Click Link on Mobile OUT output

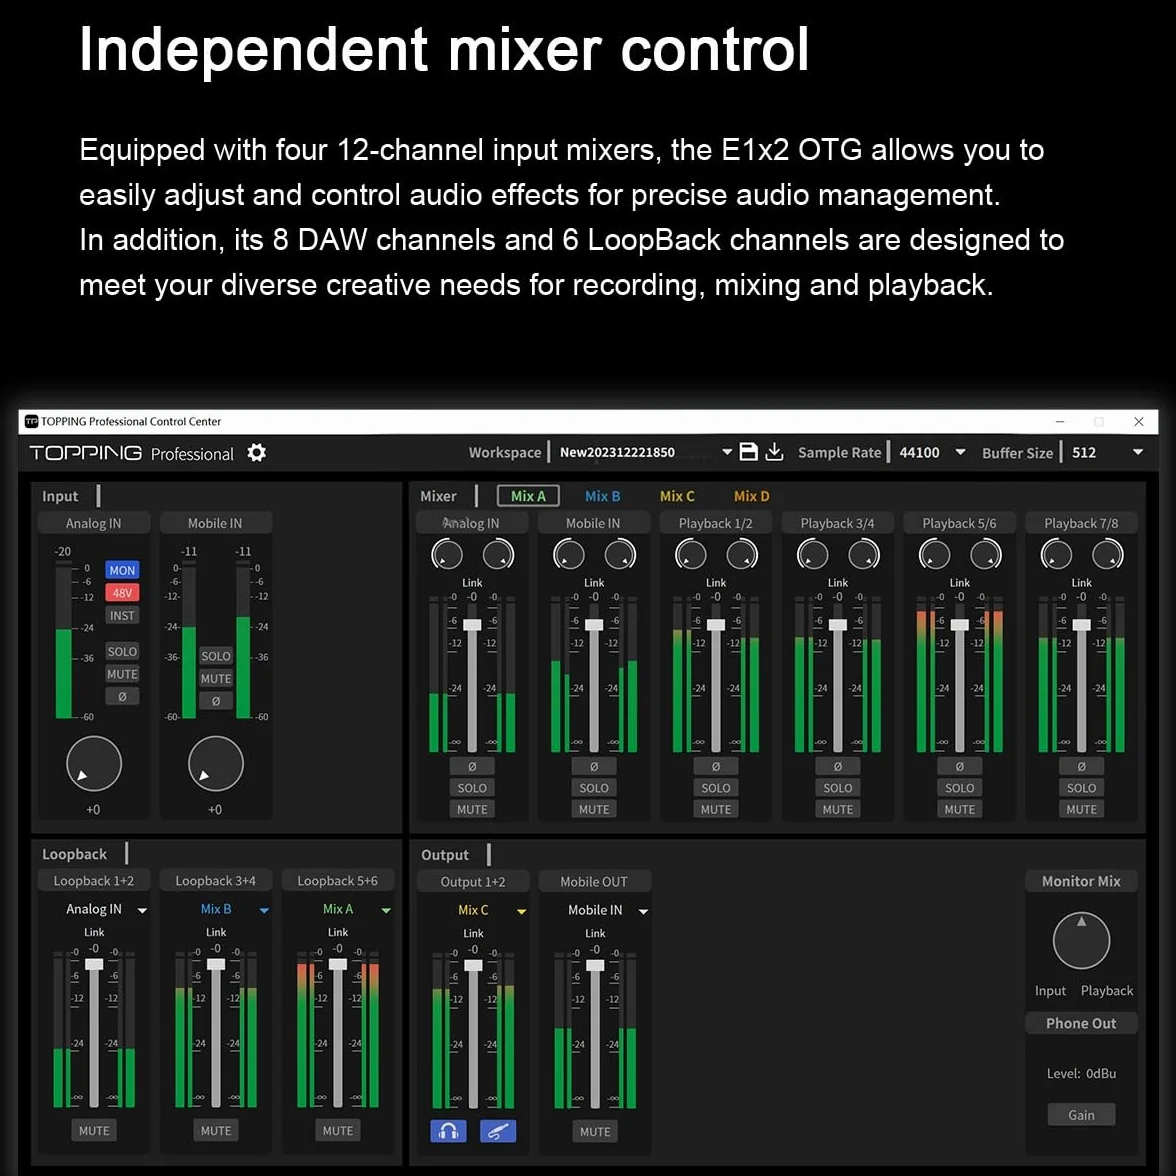[595, 933]
